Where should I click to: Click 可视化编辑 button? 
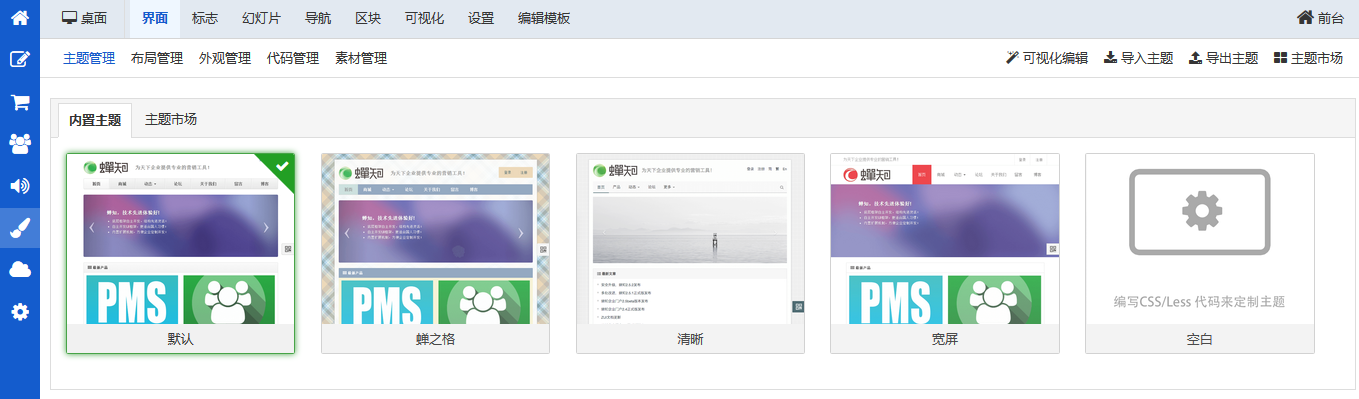(1047, 58)
